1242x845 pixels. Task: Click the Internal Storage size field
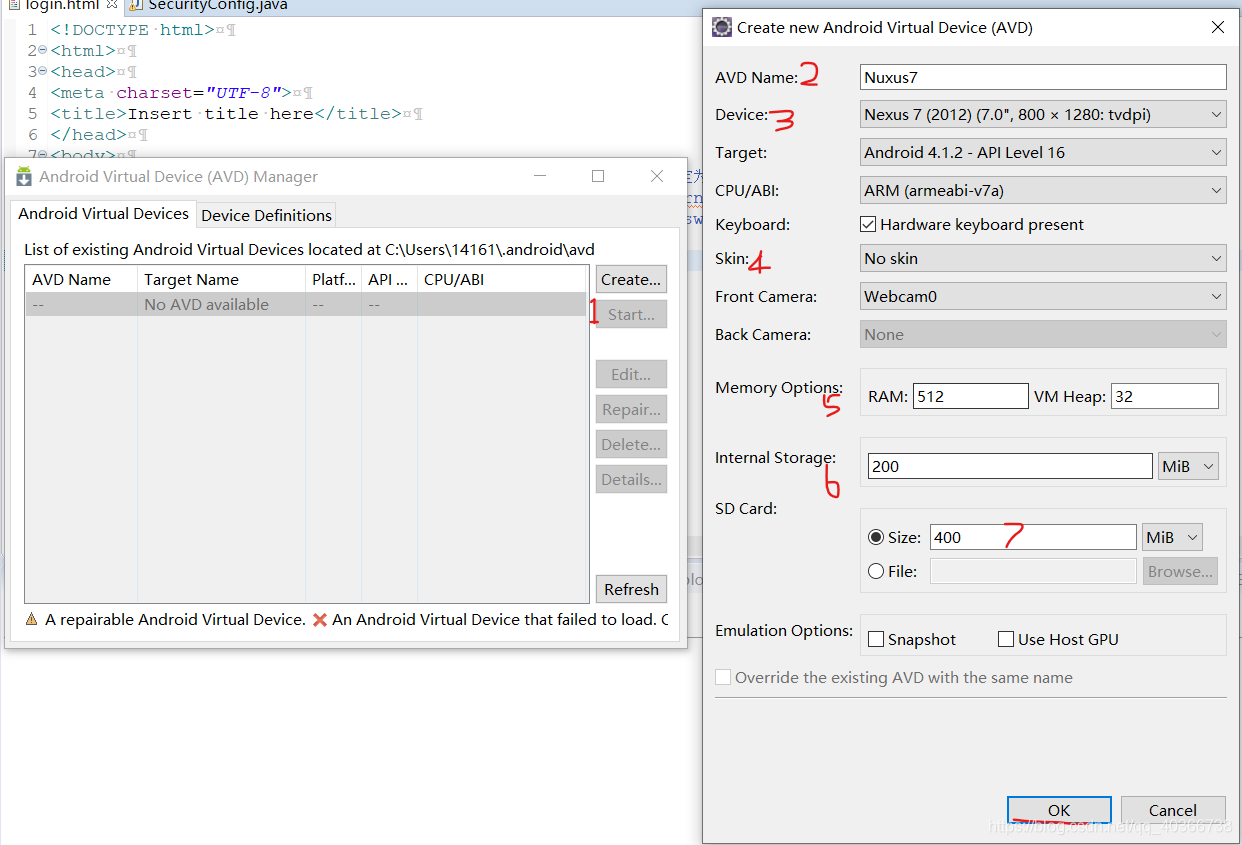tap(1011, 466)
